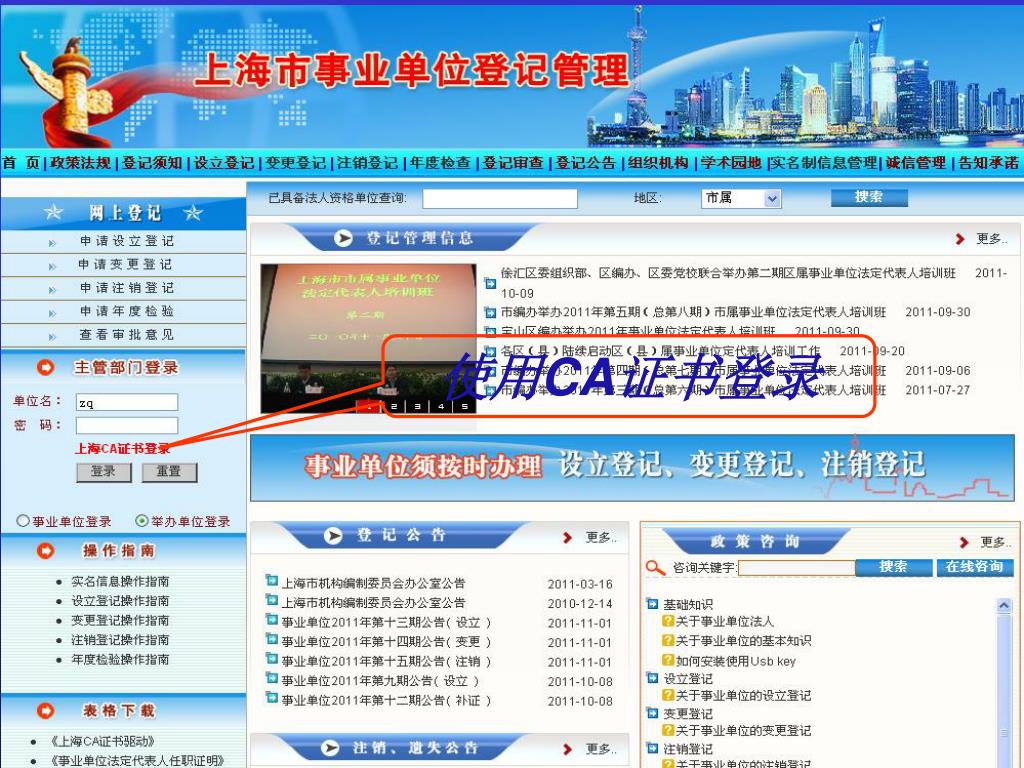Click the orange arrow icon beside 操作指南
This screenshot has height=768, width=1024.
click(x=46, y=551)
